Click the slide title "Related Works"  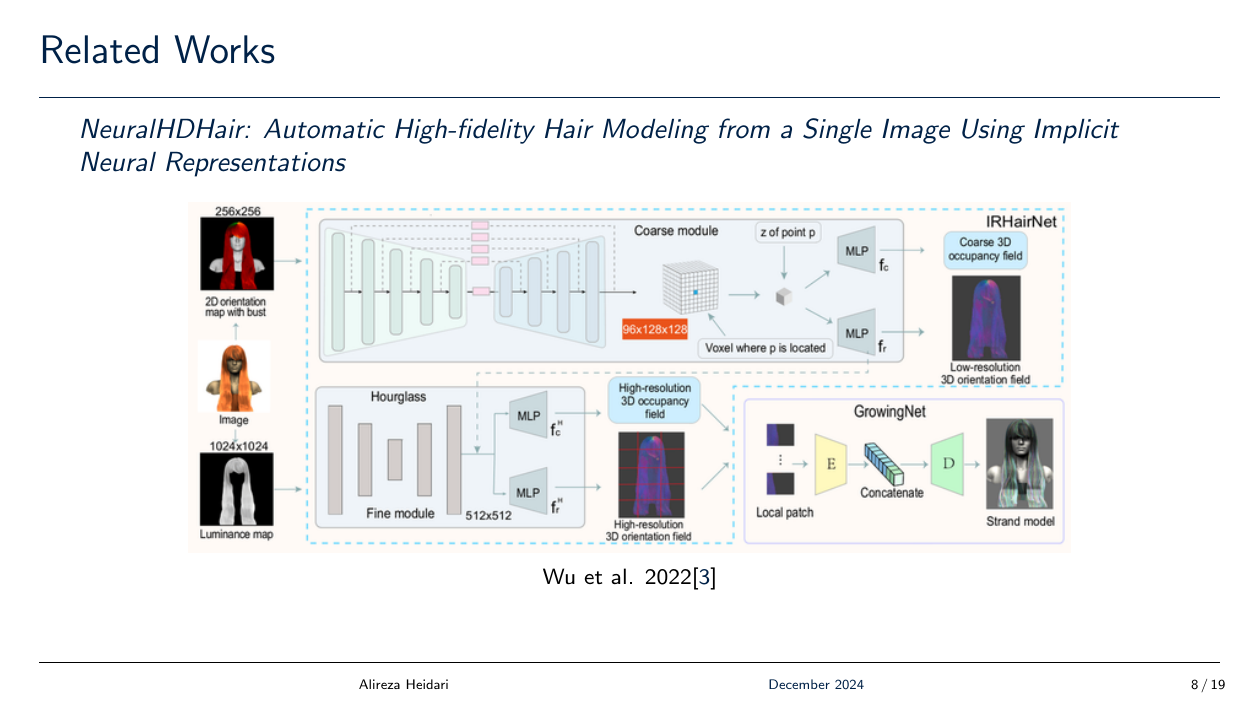coord(157,49)
